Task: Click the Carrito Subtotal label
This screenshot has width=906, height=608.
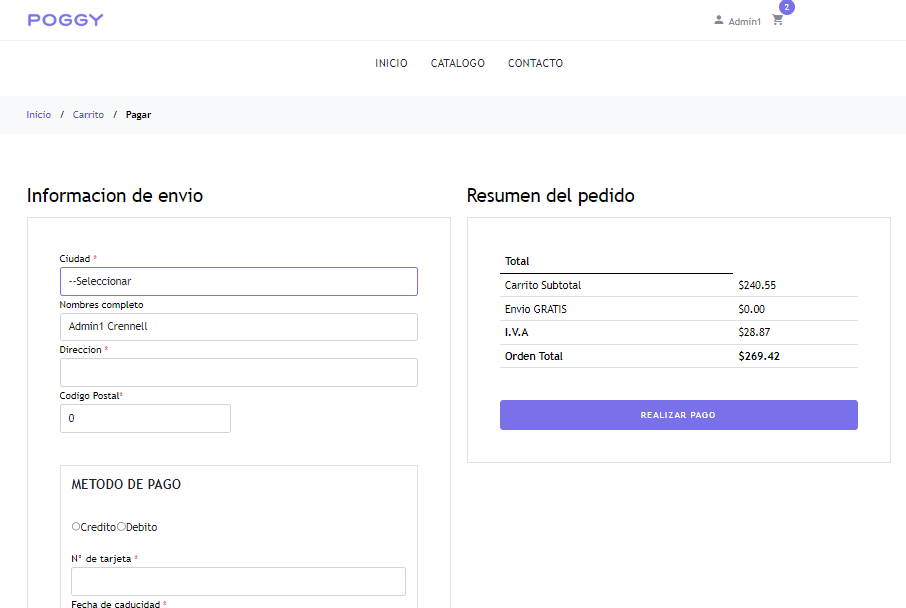Action: tap(543, 285)
